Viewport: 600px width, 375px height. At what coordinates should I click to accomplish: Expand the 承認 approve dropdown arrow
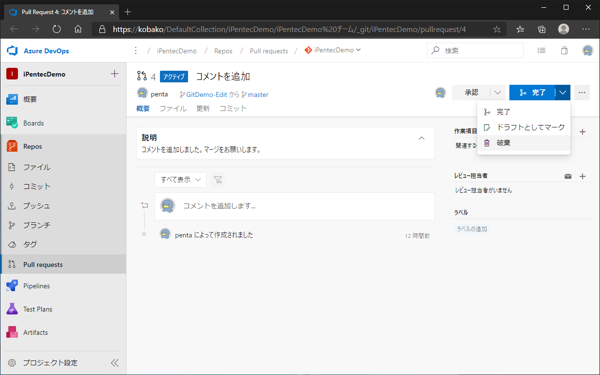tap(497, 93)
